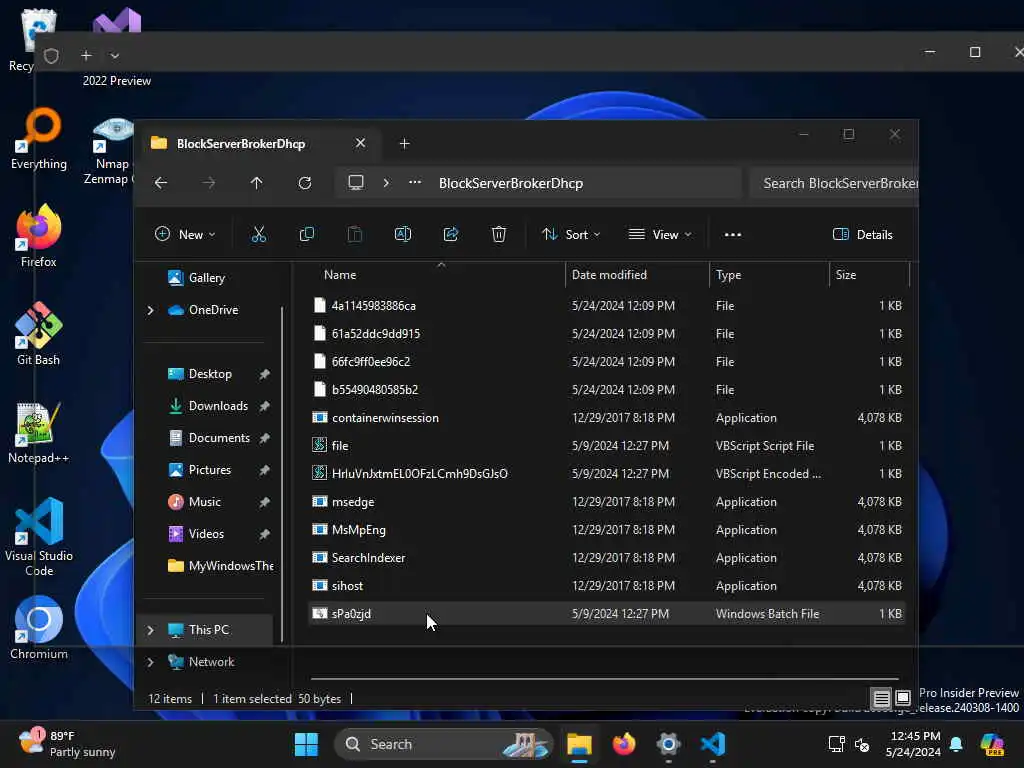Expand the This PC tree node
The width and height of the screenshot is (1024, 768).
pos(150,630)
